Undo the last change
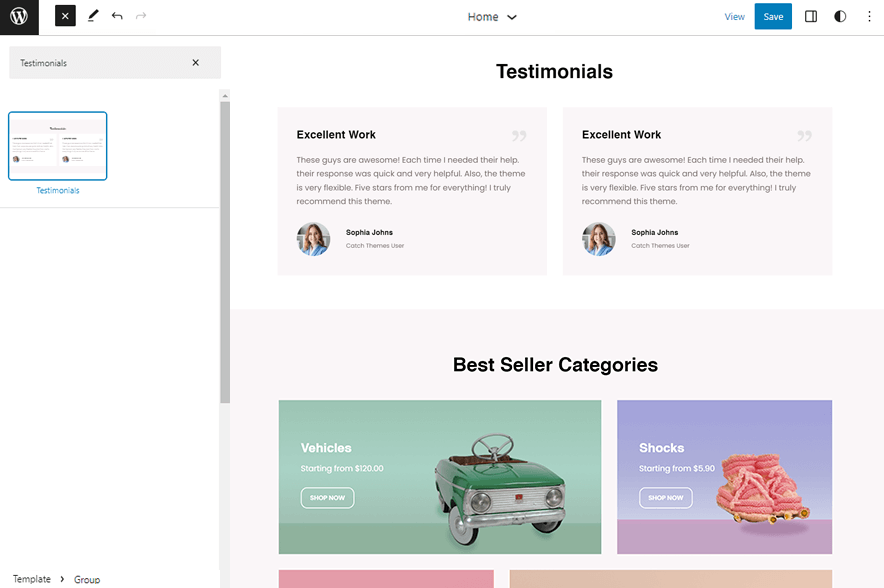 pos(116,15)
